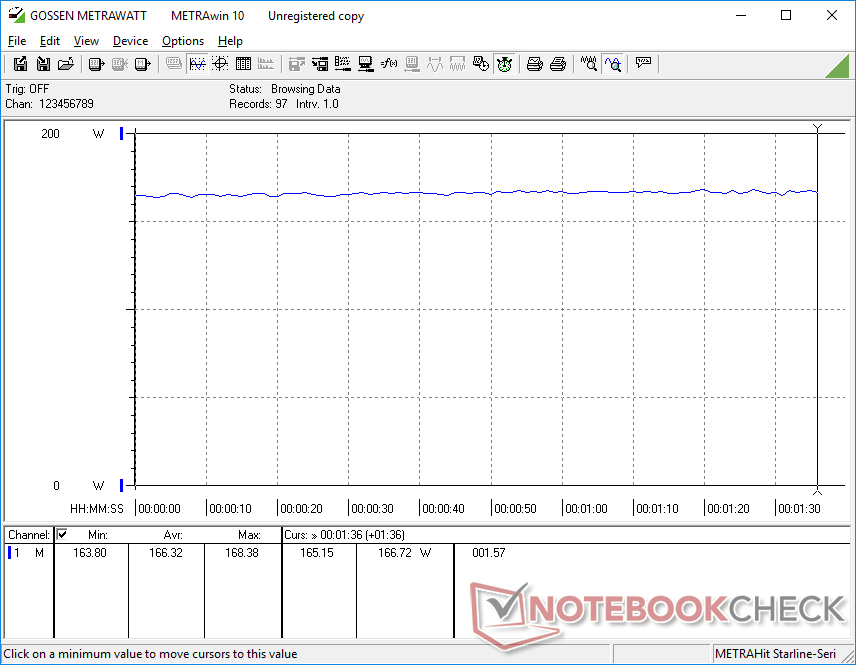Click the greyed-out device stop icon
Image resolution: width=856 pixels, height=665 pixels.
(x=120, y=64)
